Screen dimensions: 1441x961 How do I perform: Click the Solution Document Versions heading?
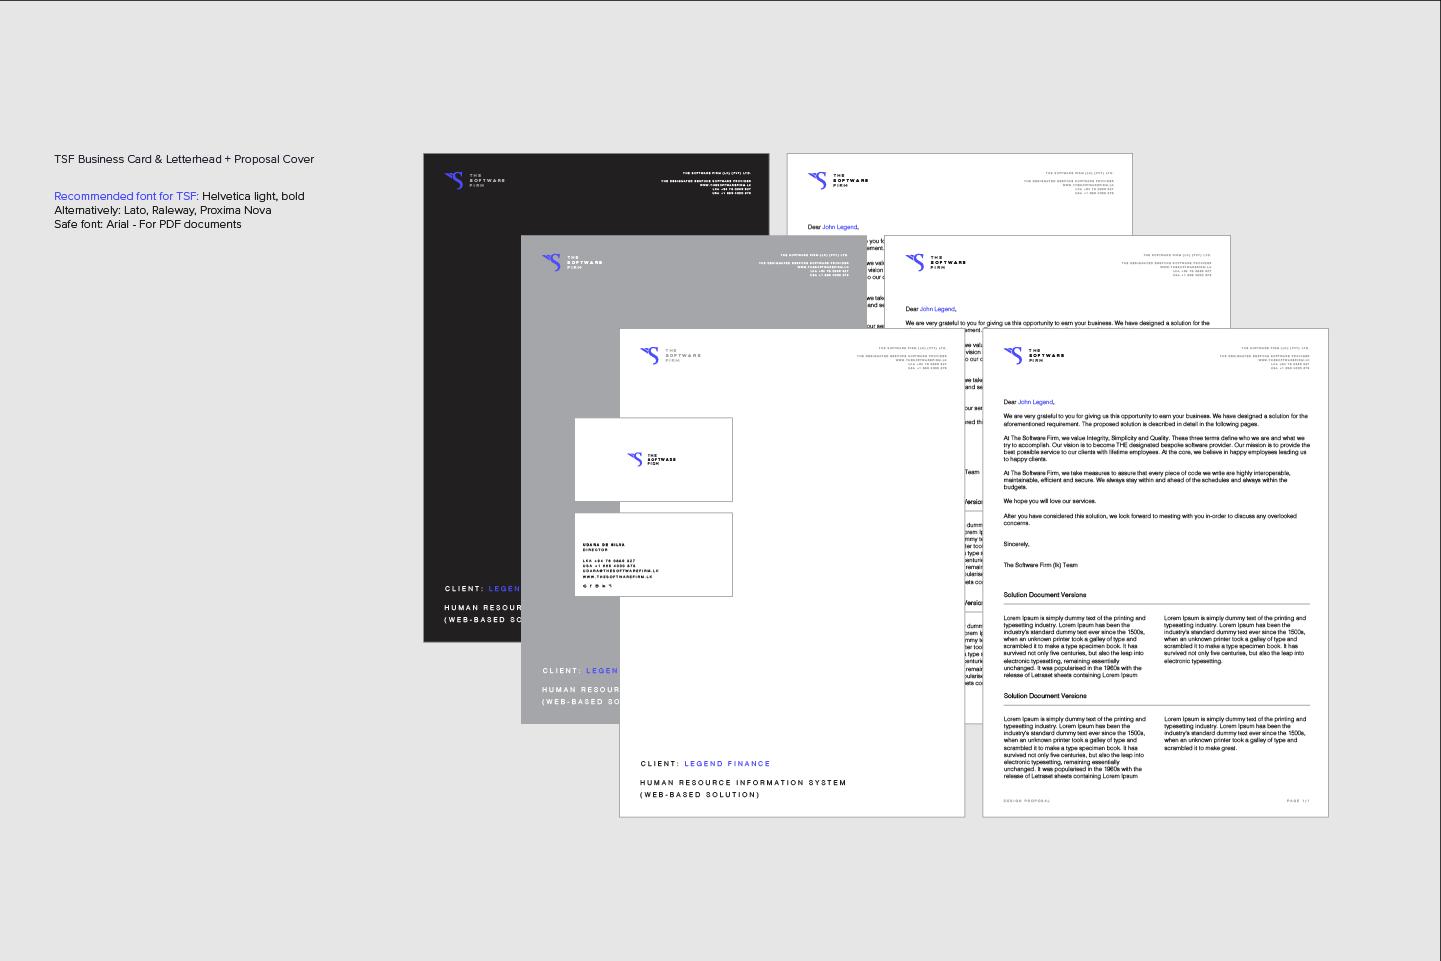point(1044,594)
